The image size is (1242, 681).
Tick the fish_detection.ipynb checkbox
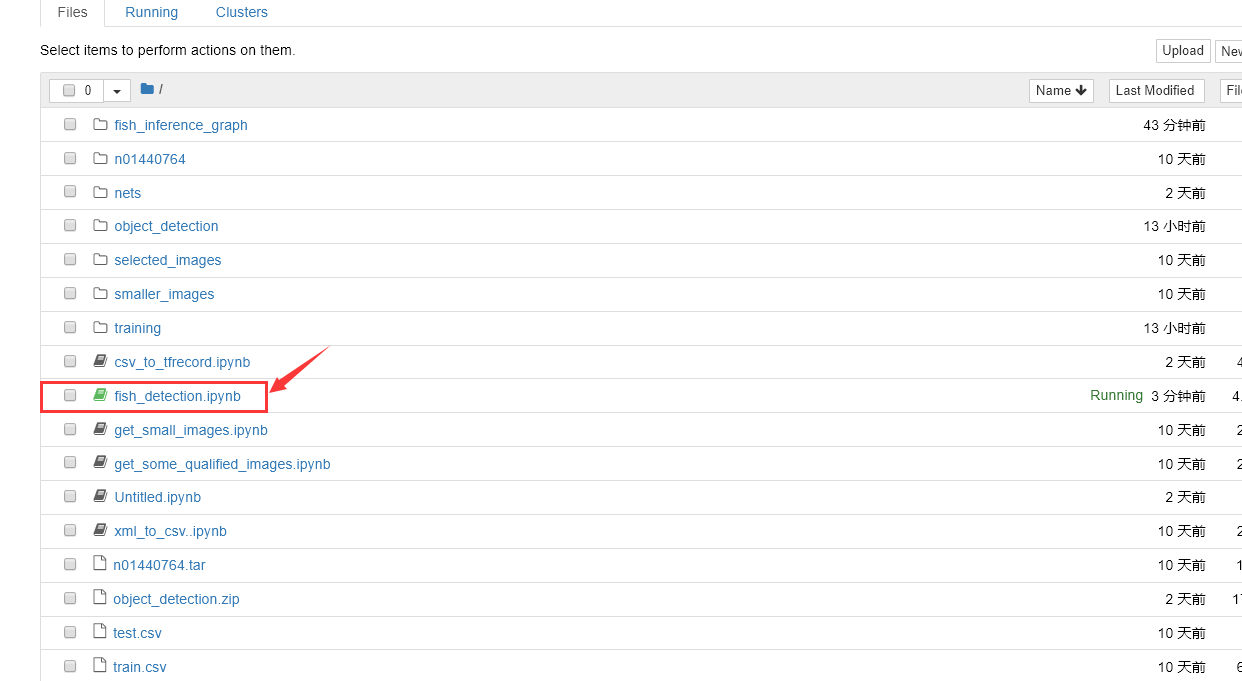(x=70, y=395)
